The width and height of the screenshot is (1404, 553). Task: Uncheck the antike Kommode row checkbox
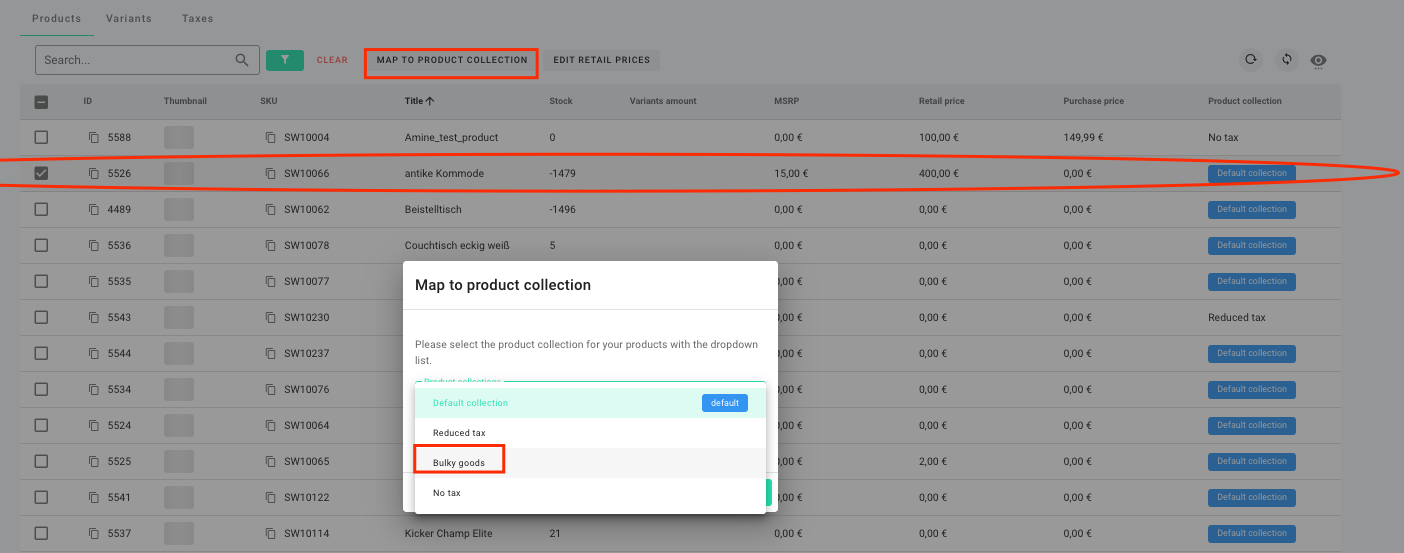pos(41,173)
